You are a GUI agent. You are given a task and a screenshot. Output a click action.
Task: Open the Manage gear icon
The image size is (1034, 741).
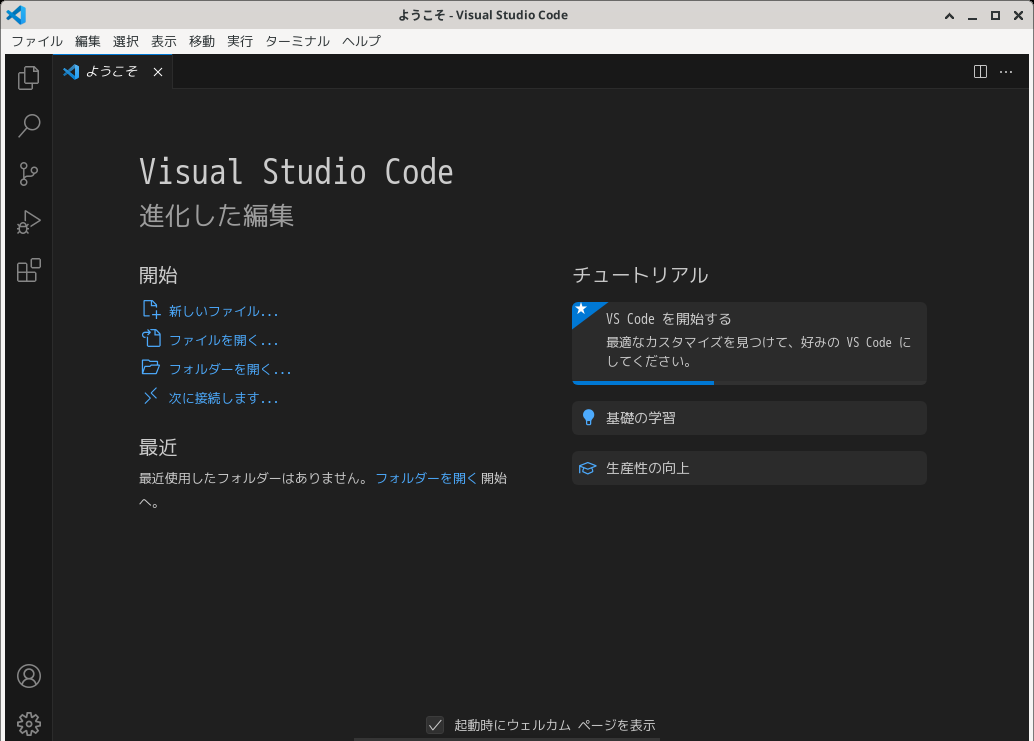point(28,724)
